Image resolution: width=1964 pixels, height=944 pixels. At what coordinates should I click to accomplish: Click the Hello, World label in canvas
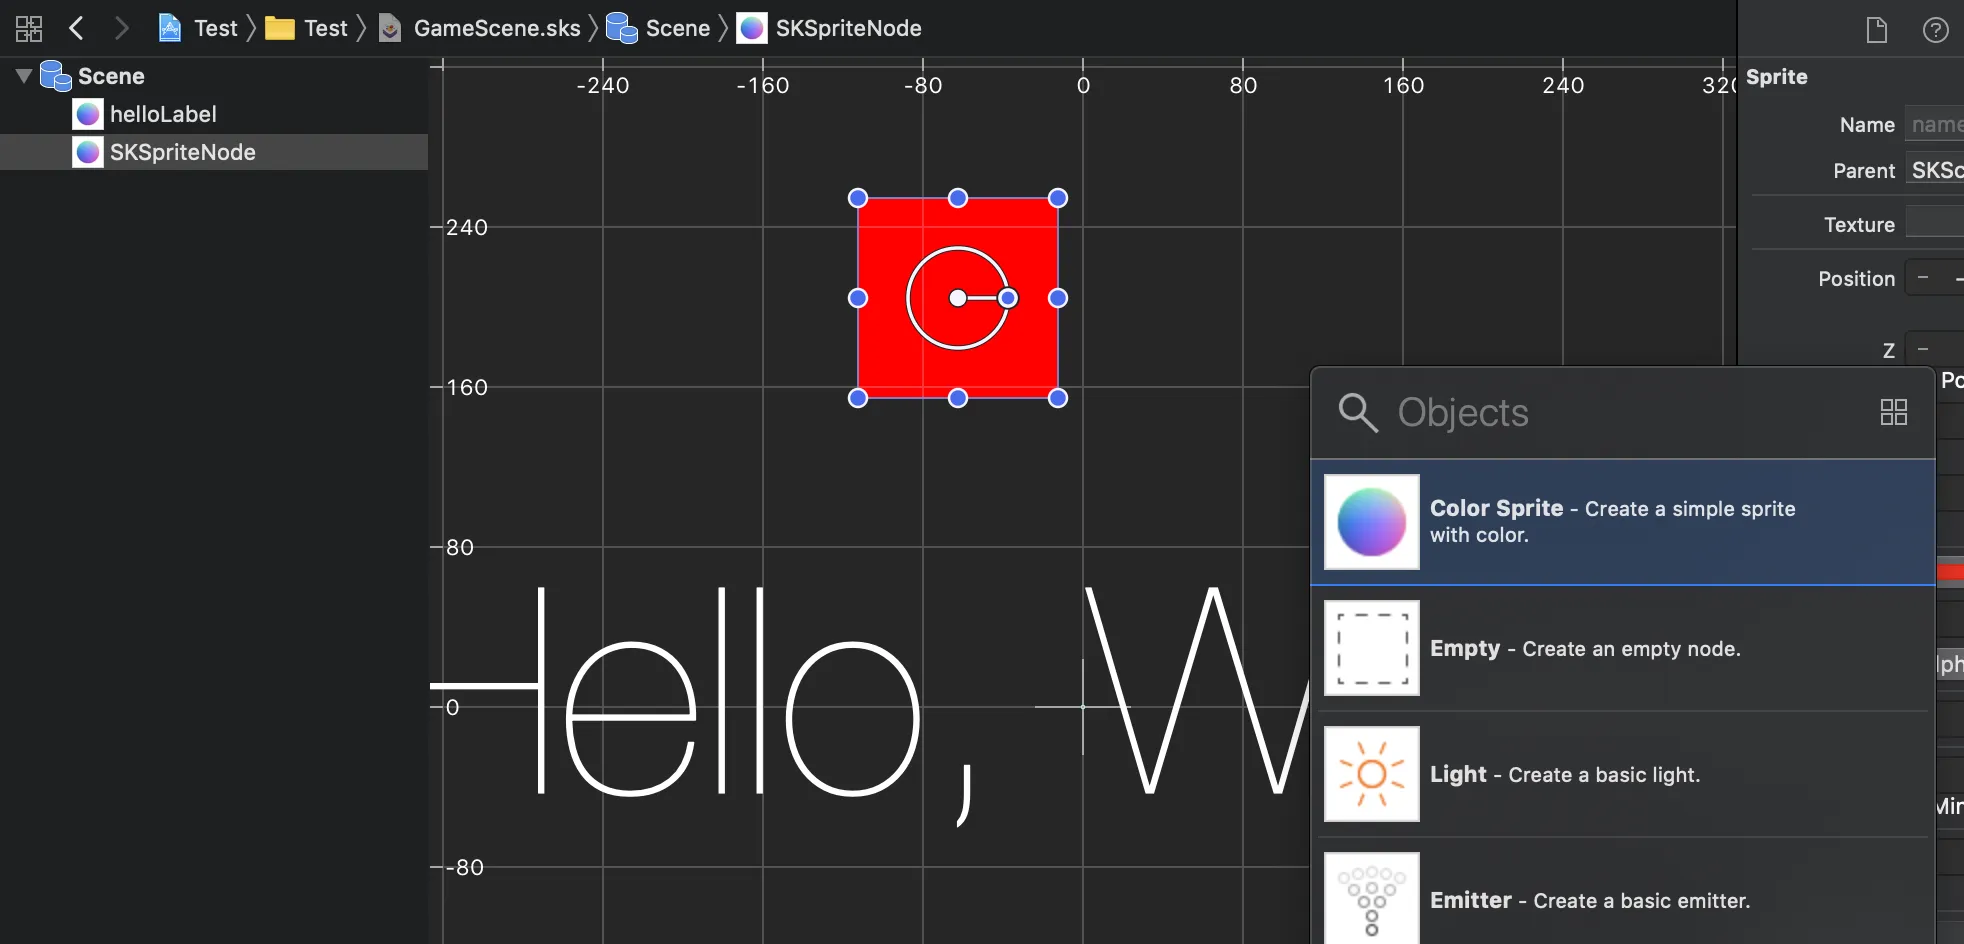pos(870,706)
